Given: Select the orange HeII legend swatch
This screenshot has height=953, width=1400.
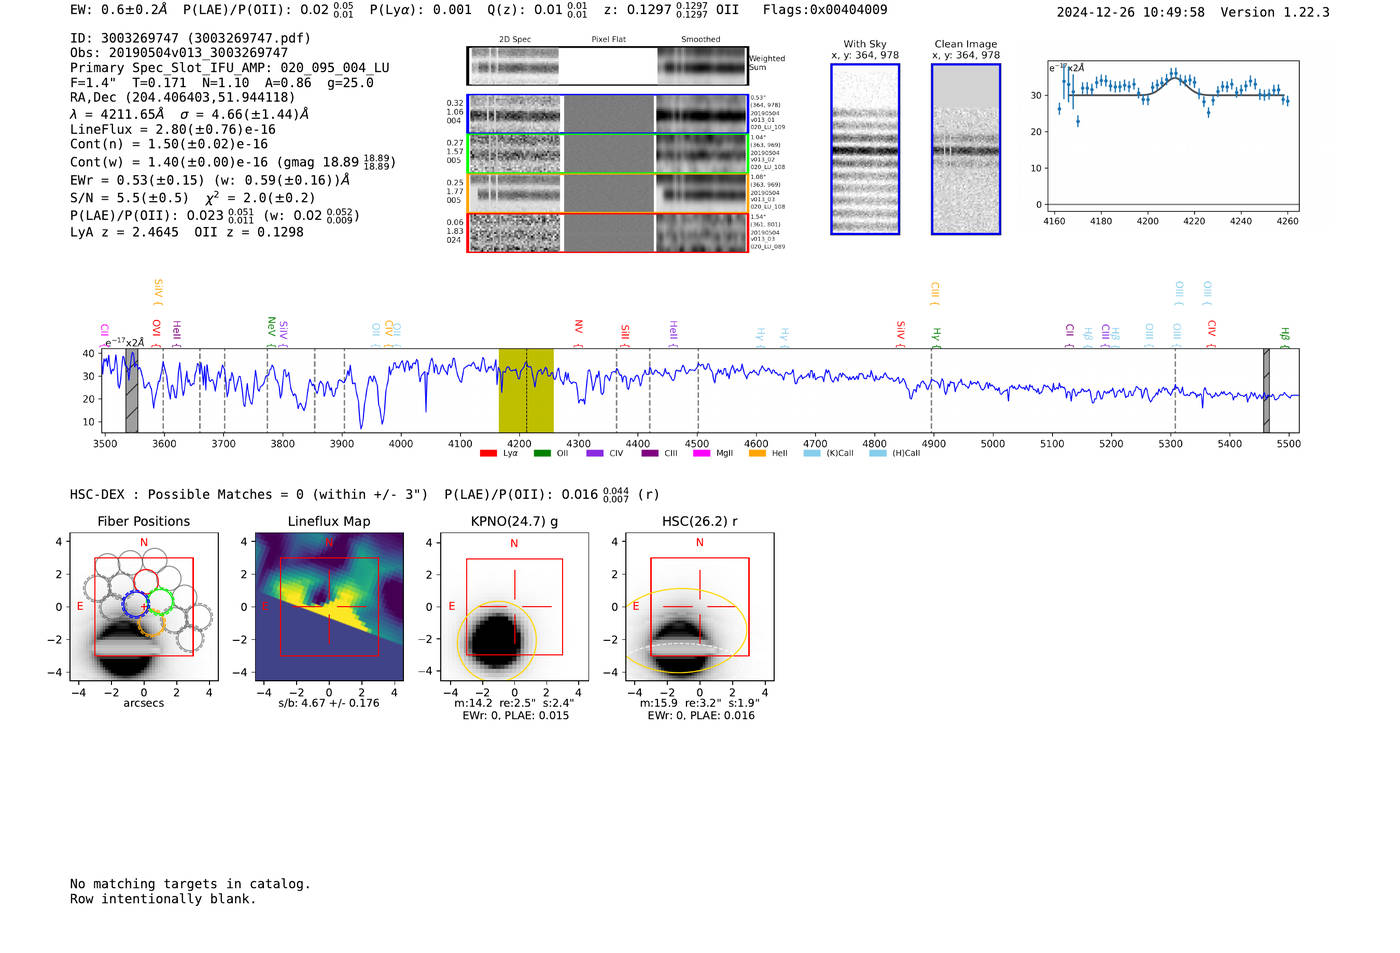Looking at the screenshot, I should [757, 454].
